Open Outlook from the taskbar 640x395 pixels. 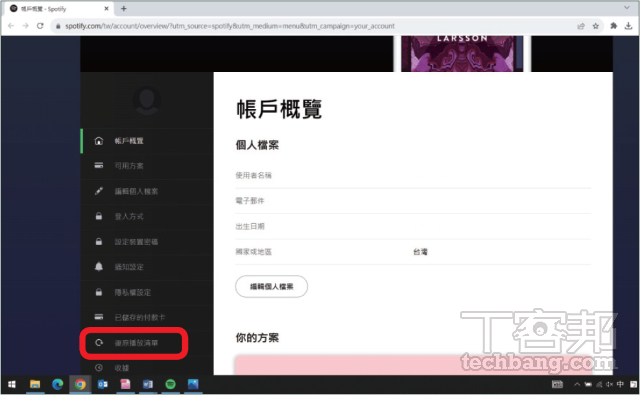103,384
